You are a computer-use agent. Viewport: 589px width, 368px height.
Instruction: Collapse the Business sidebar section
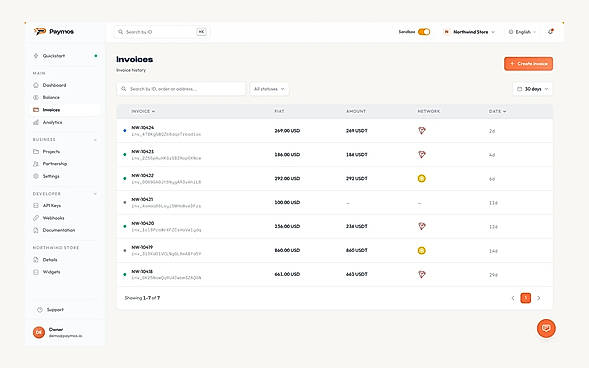95,140
